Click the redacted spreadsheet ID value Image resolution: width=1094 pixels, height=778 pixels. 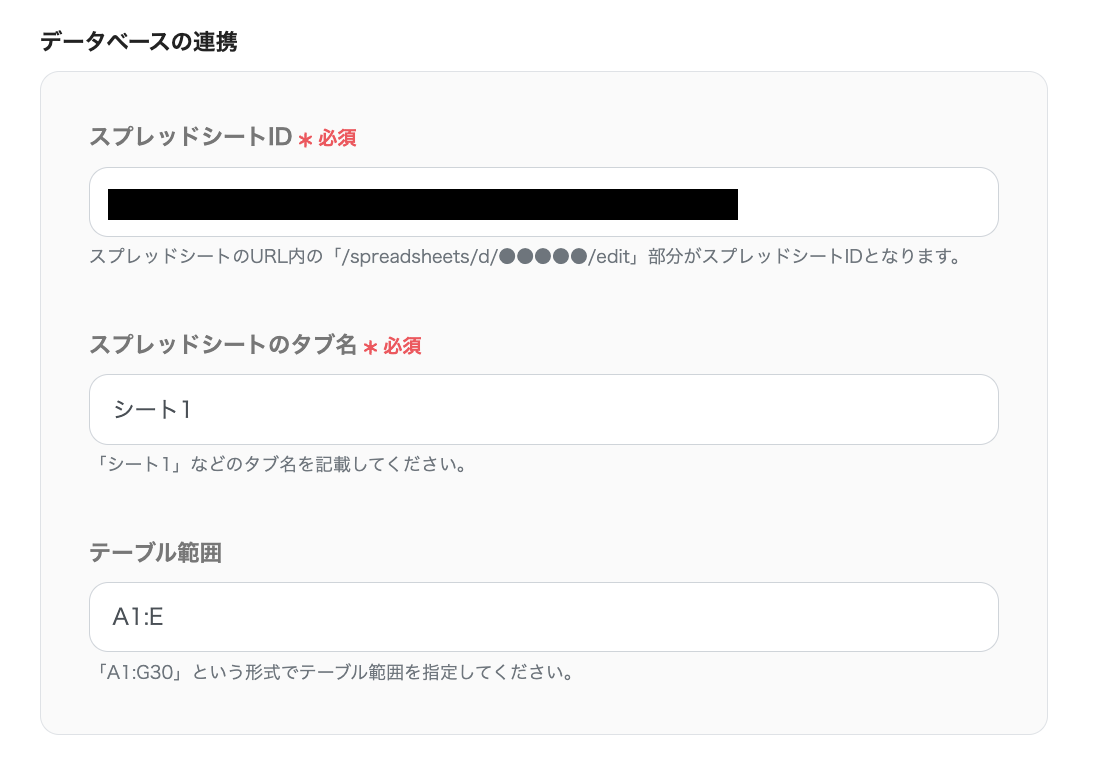420,202
